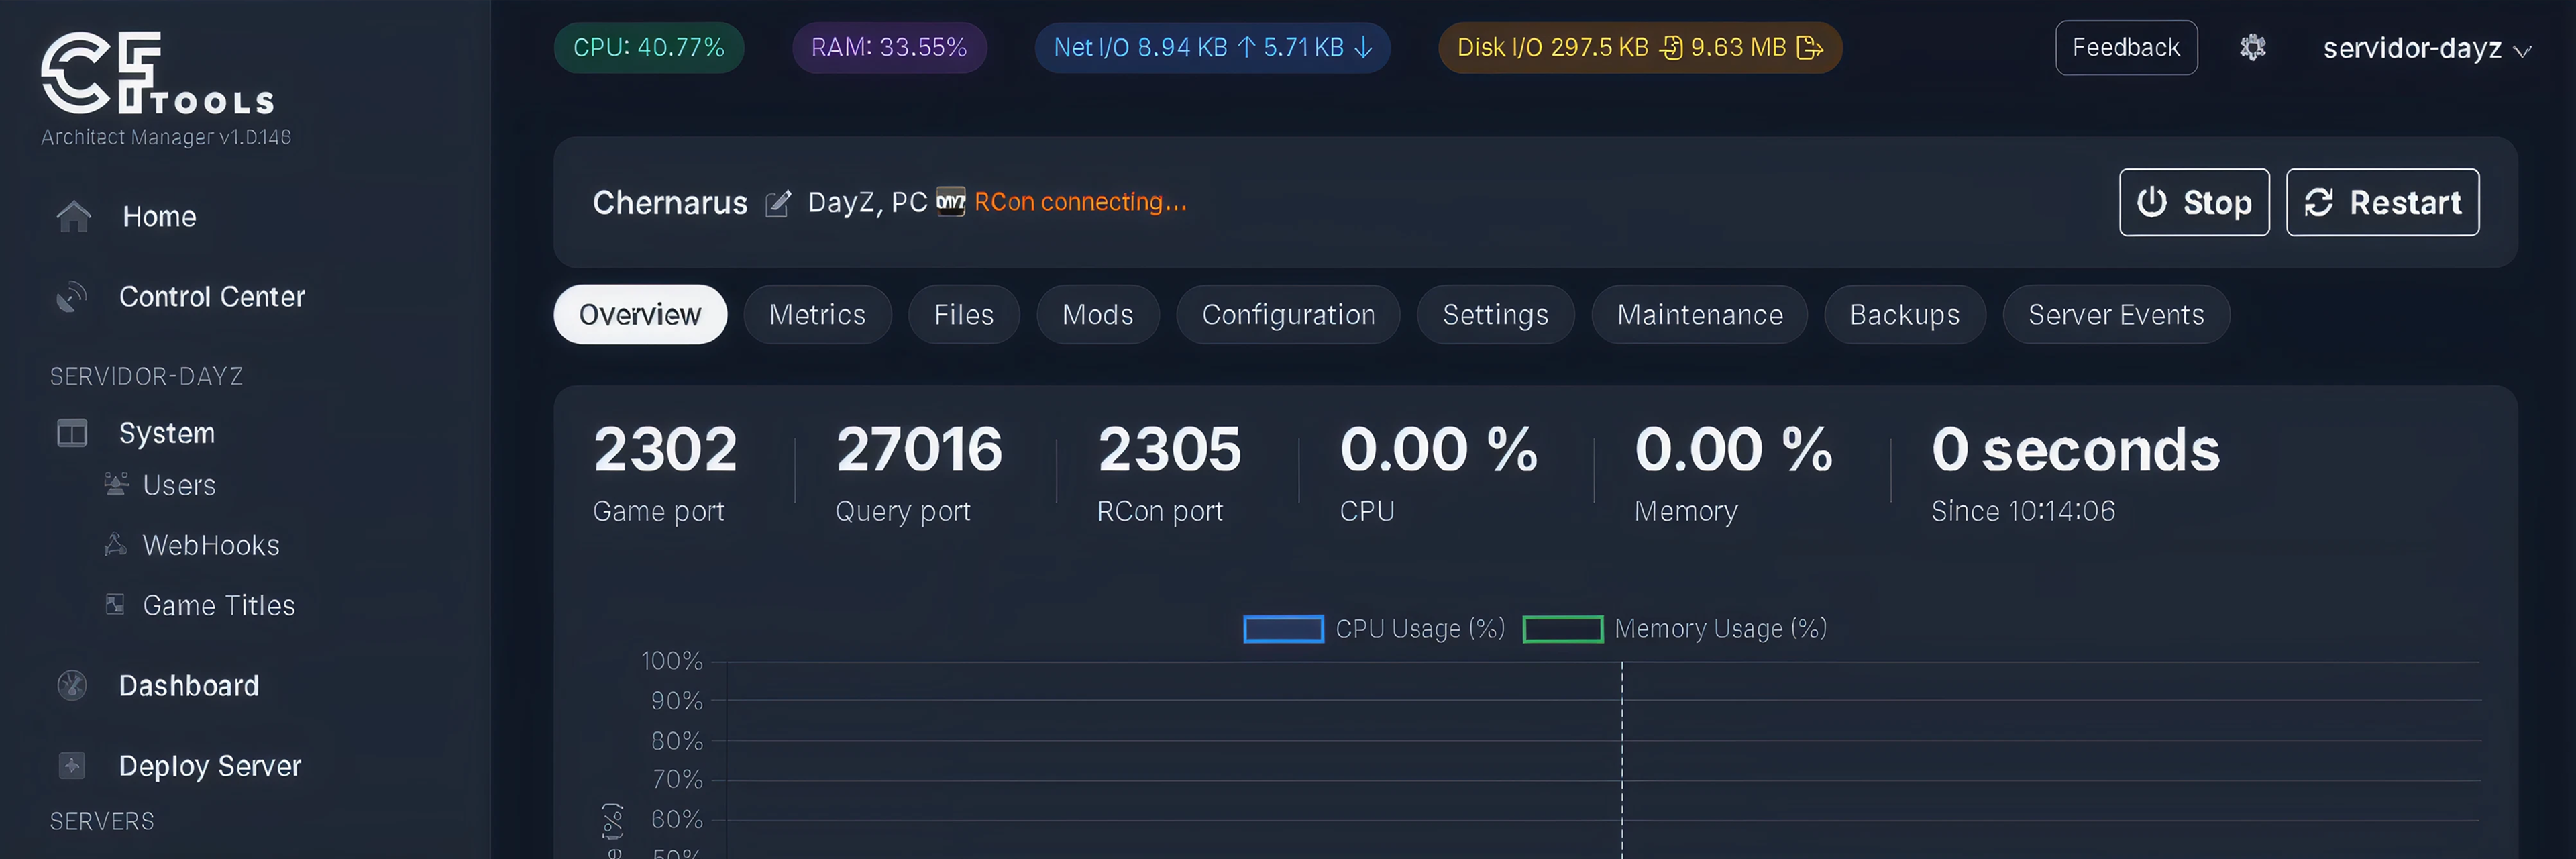The width and height of the screenshot is (2576, 859).
Task: Open Game Titles under System
Action: coord(219,605)
